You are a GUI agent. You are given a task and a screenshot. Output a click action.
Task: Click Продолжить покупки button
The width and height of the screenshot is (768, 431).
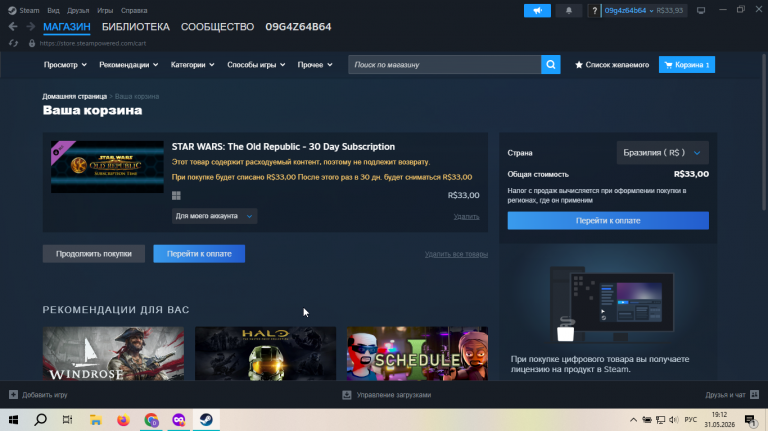(x=94, y=254)
